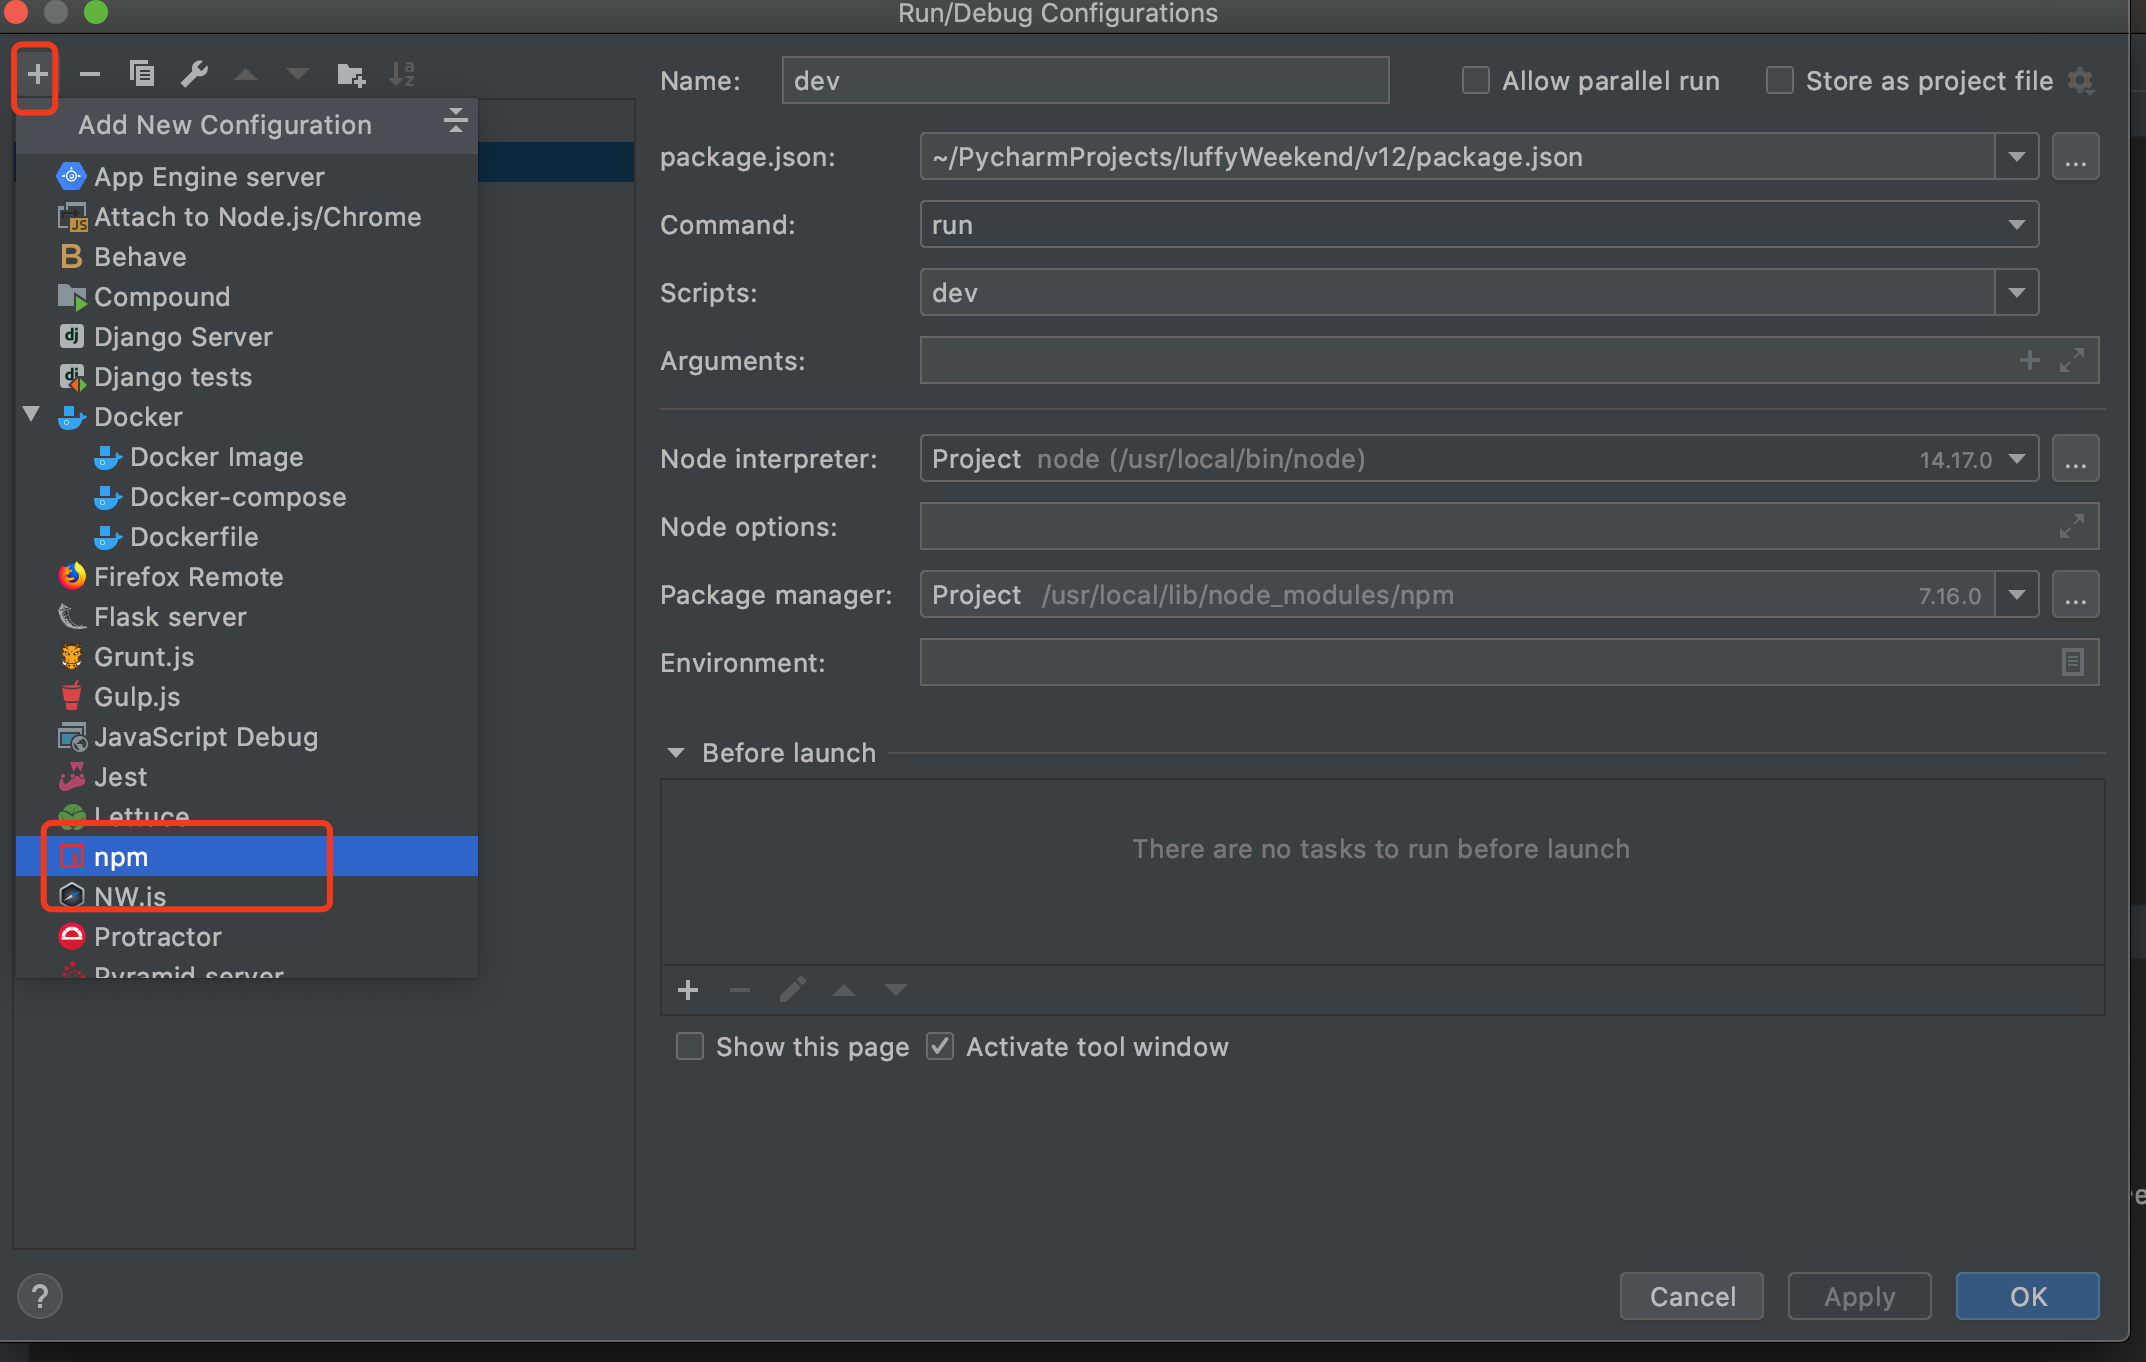2146x1362 pixels.
Task: Select Django Server configuration type
Action: [247, 337]
